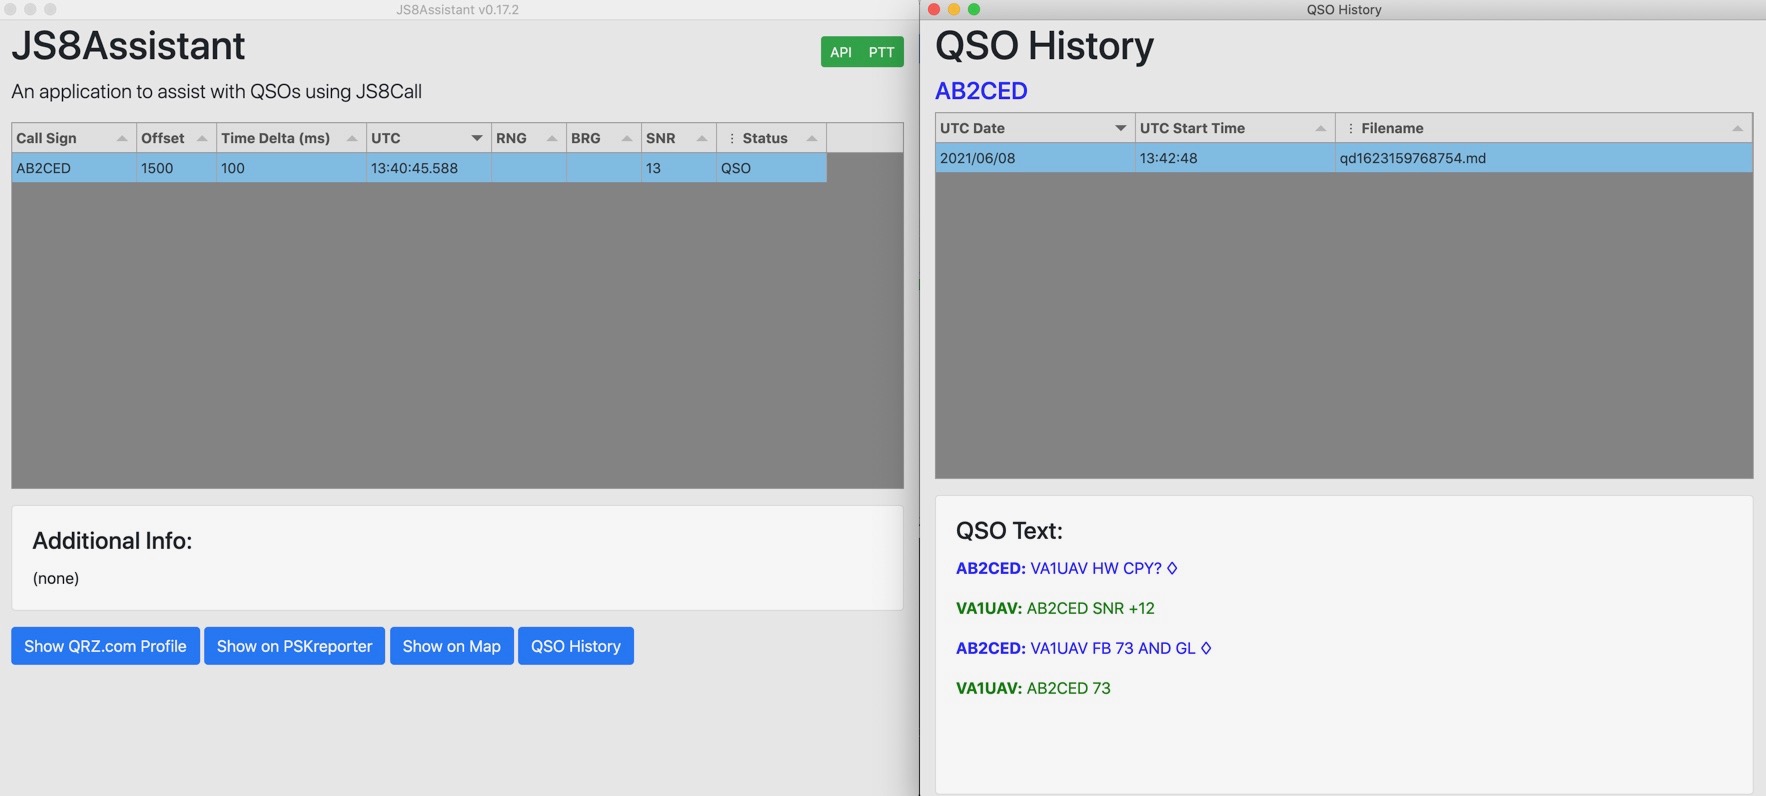The width and height of the screenshot is (1766, 796).
Task: Toggle the green API status indicator
Action: [841, 52]
